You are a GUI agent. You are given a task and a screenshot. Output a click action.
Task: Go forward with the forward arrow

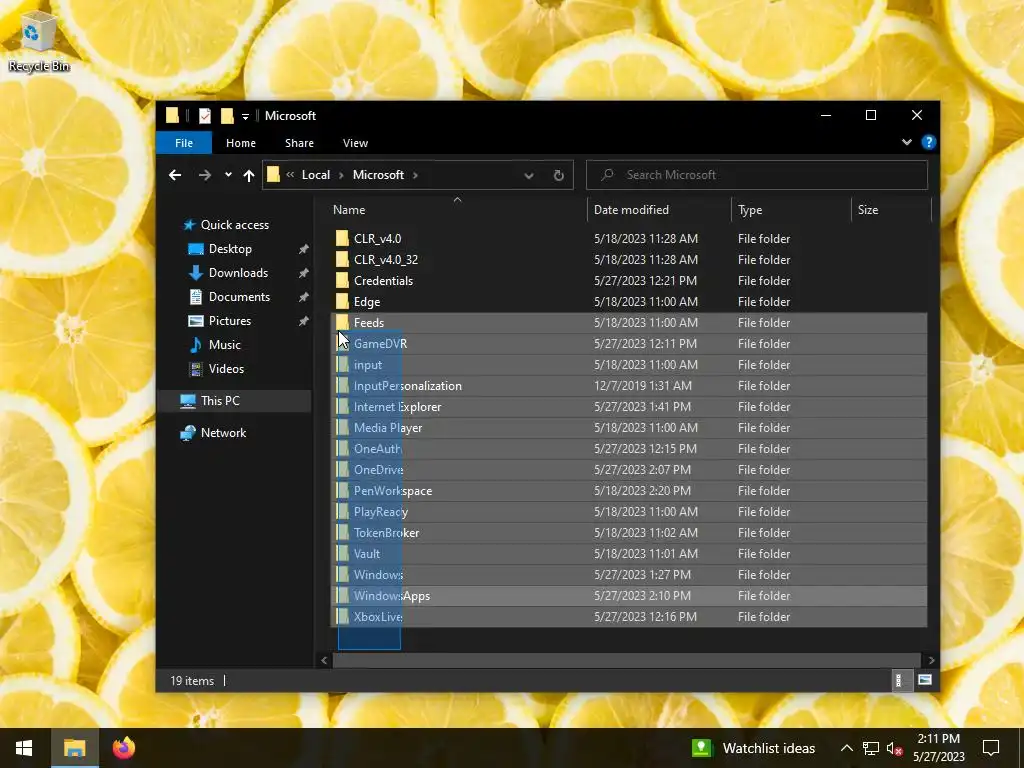click(204, 174)
